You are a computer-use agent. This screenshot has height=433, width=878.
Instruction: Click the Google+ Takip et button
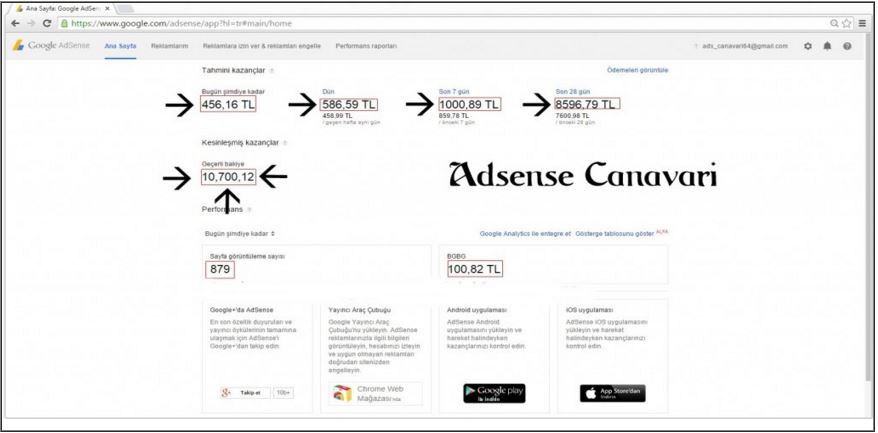point(245,393)
